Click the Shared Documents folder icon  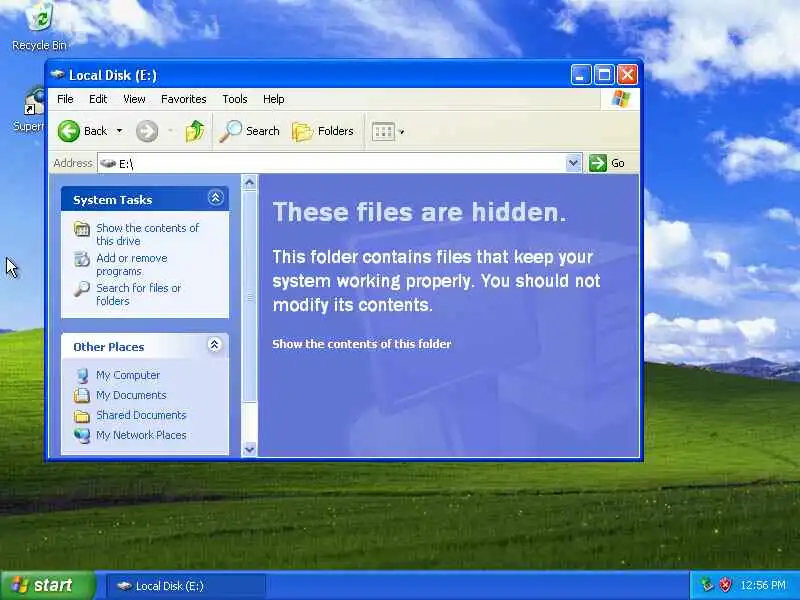(82, 416)
